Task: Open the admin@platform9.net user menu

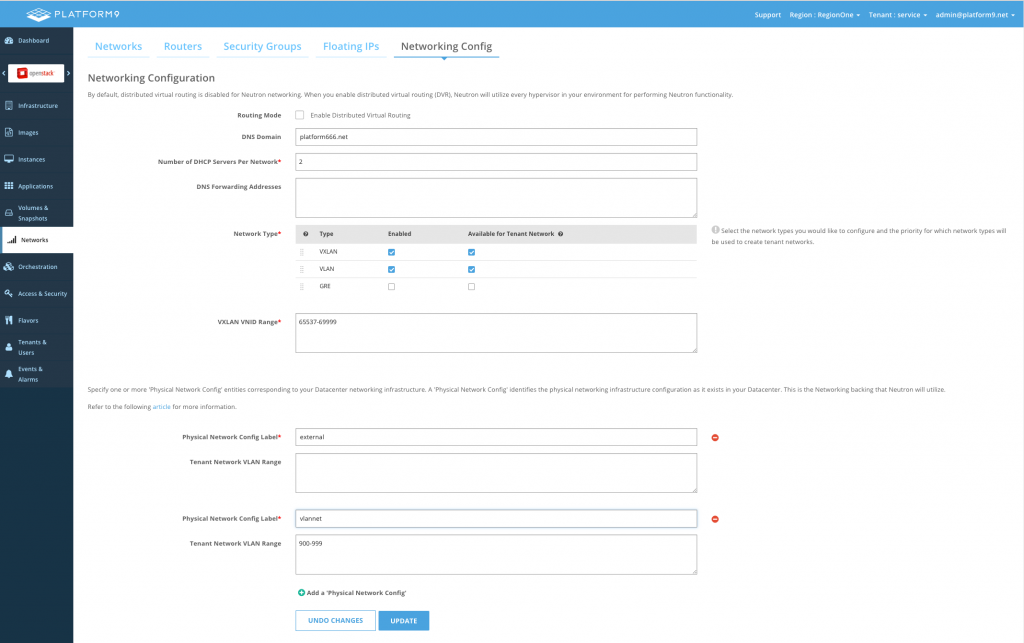Action: click(976, 15)
